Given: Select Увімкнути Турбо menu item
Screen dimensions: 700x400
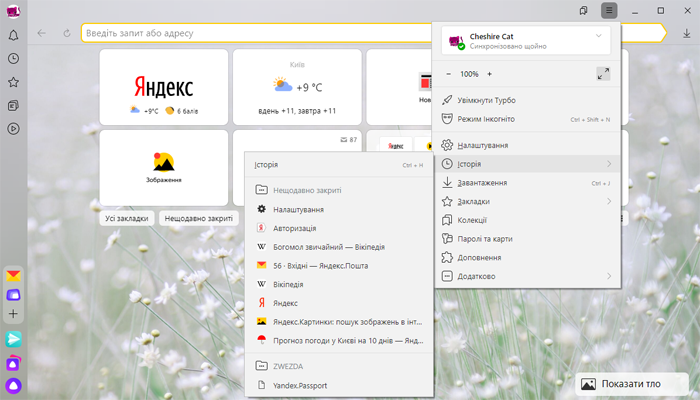Looking at the screenshot, I should (527, 100).
